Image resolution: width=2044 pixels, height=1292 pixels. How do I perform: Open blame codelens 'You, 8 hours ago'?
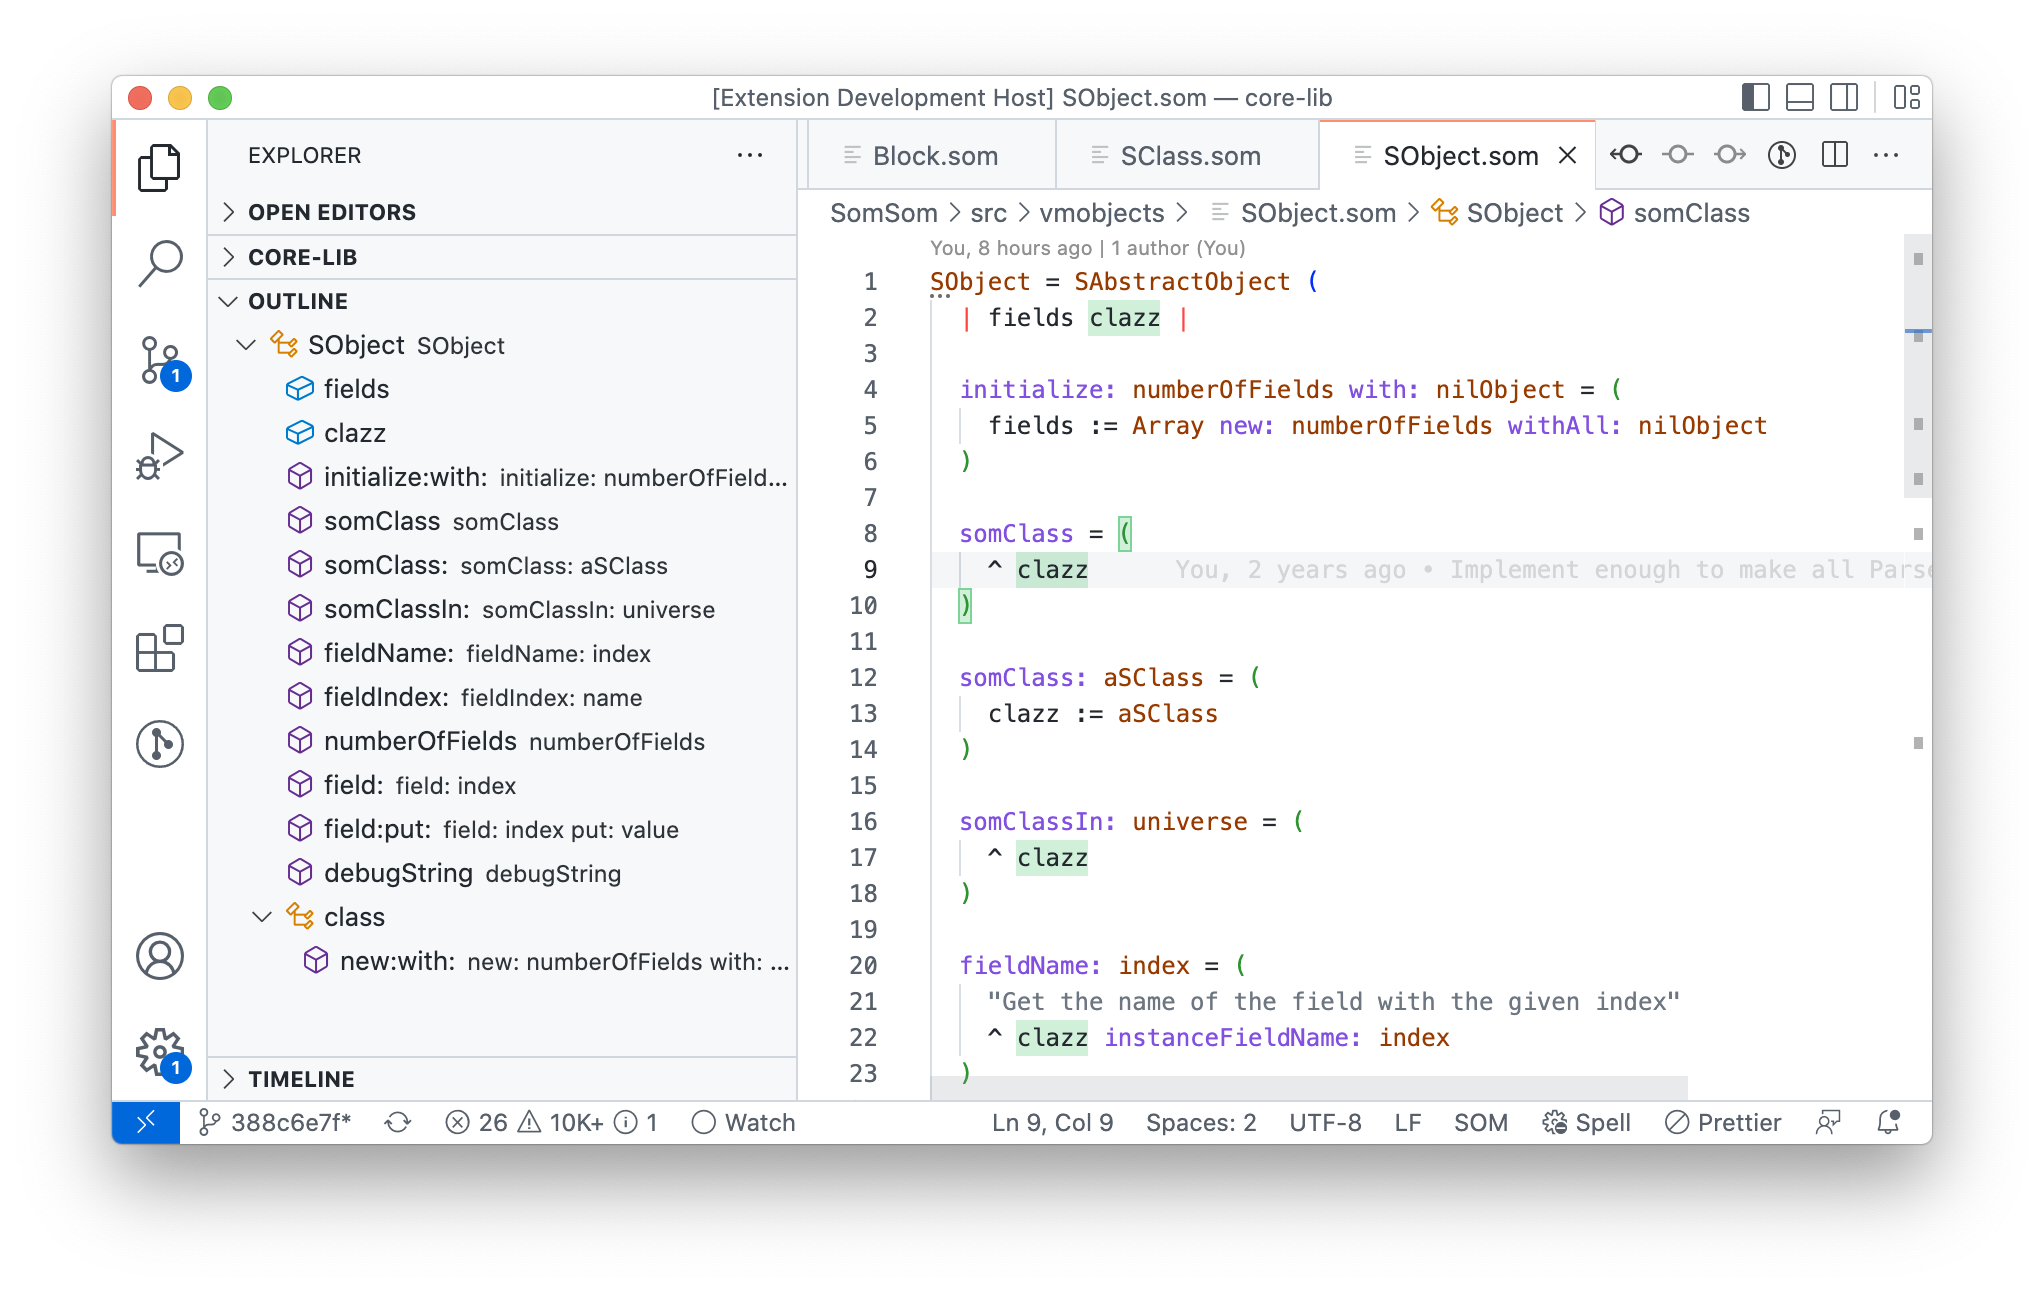click(x=1088, y=248)
